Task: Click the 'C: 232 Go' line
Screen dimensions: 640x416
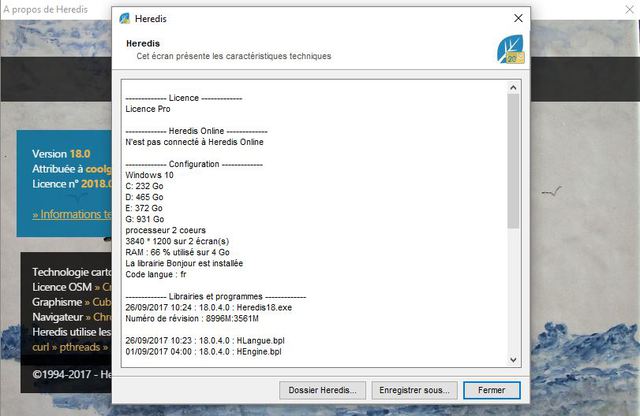Action: 144,186
